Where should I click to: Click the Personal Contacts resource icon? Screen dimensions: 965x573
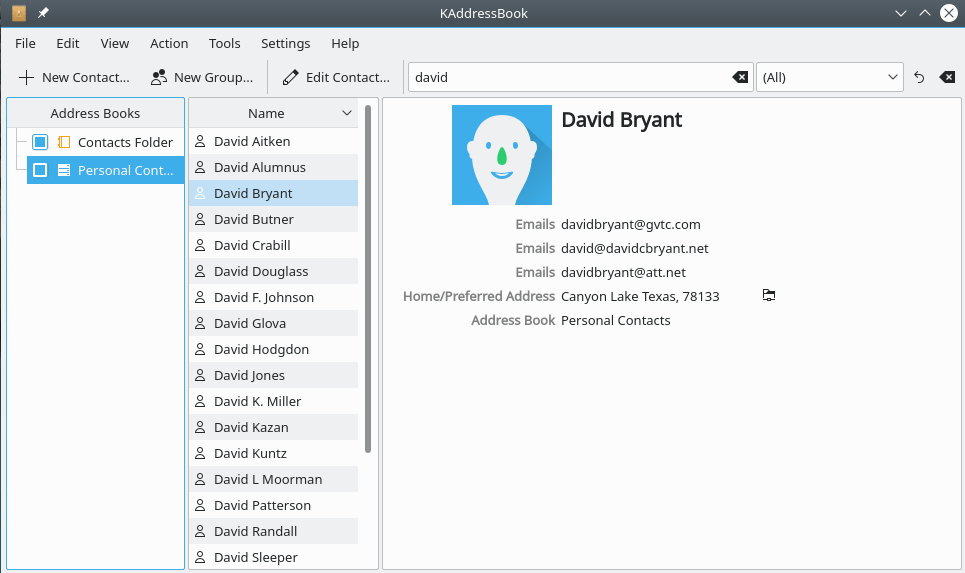pos(64,170)
